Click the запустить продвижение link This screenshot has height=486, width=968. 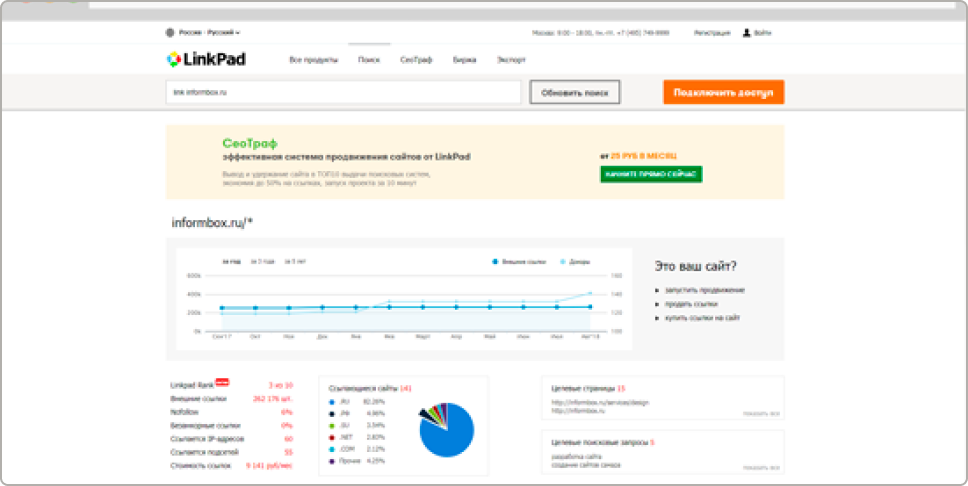tap(704, 290)
